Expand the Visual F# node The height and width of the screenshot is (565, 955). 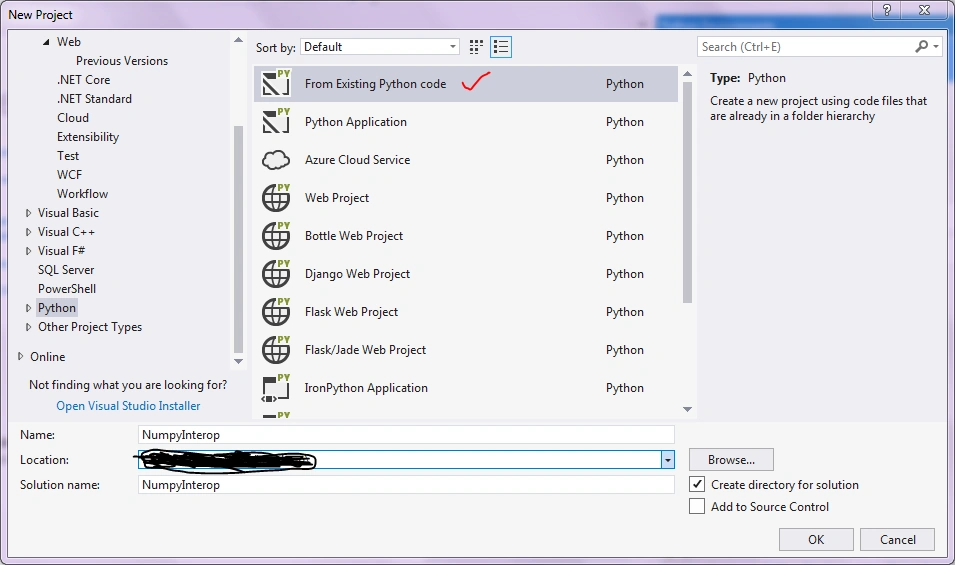[x=28, y=251]
